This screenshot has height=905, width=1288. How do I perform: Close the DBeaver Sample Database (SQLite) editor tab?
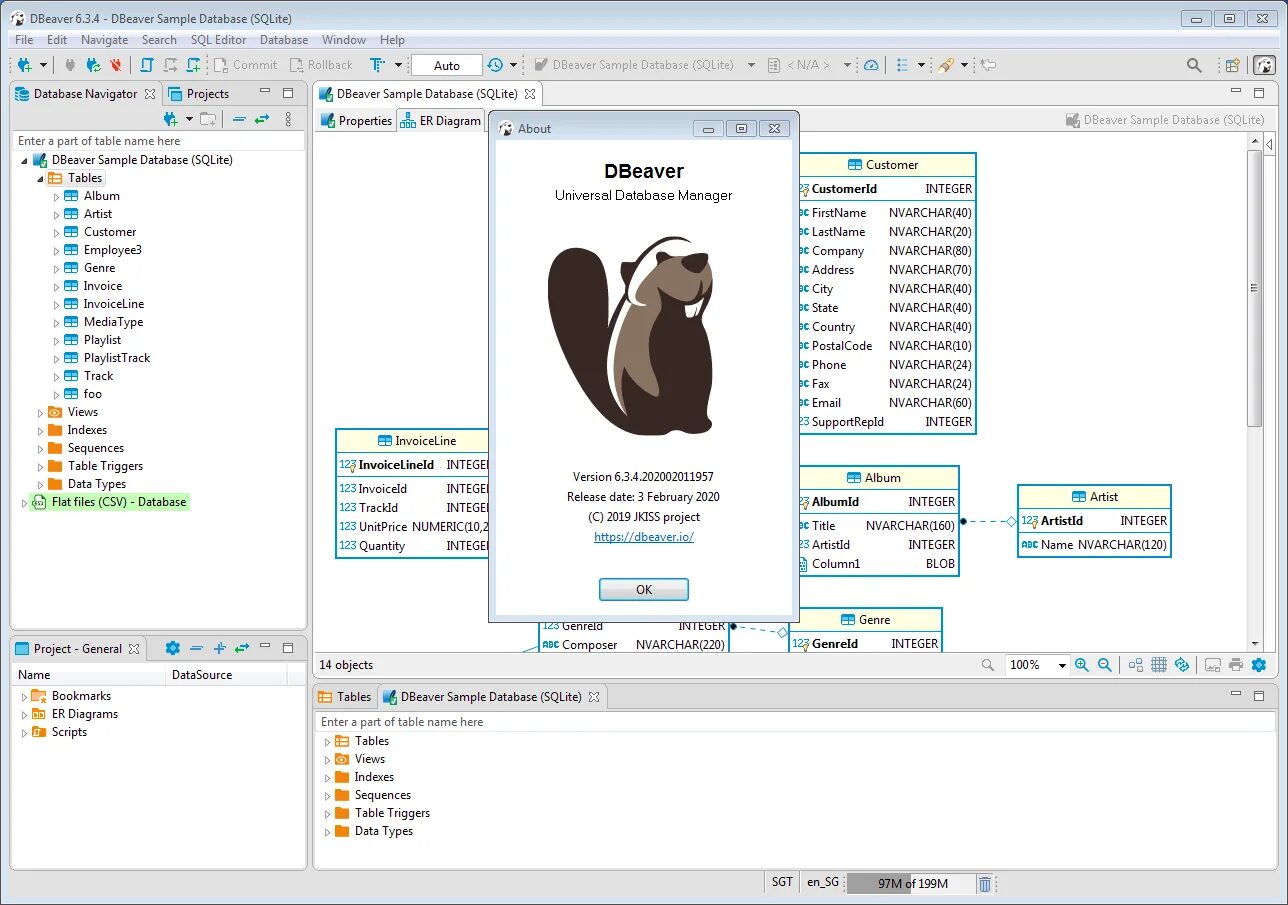[x=530, y=93]
